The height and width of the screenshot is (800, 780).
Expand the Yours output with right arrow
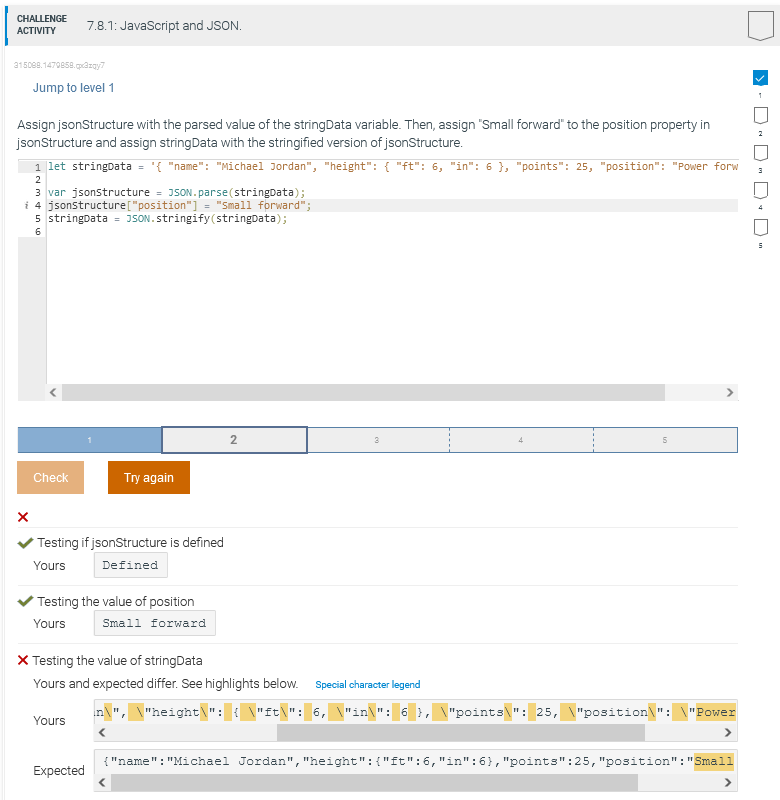coord(726,734)
